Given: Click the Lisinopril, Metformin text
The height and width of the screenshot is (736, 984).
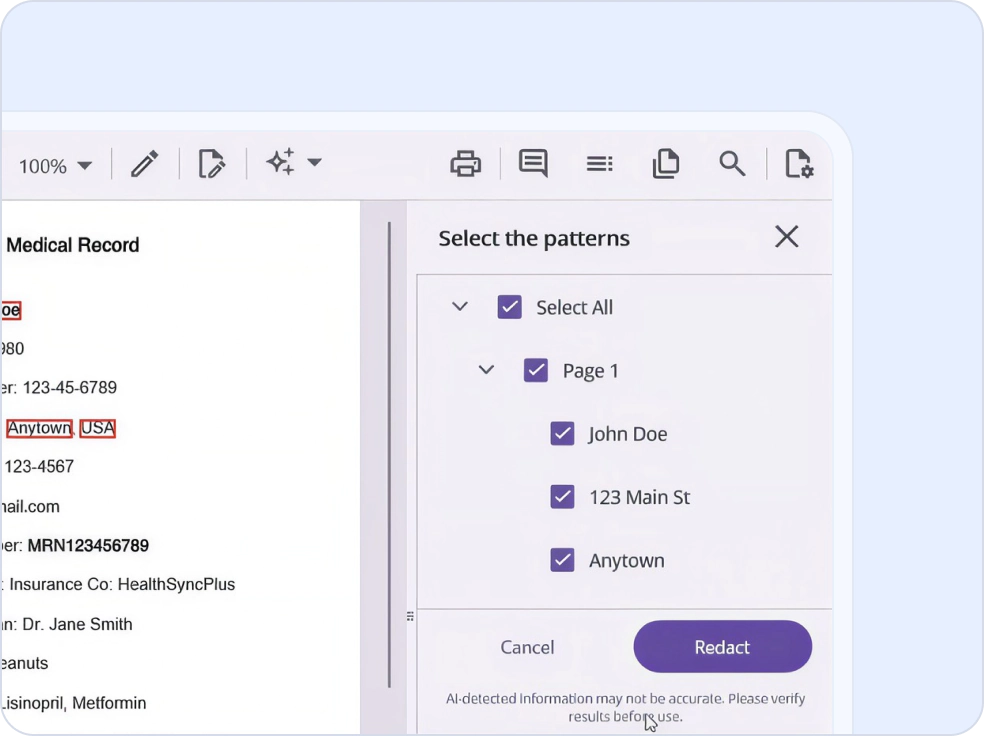Looking at the screenshot, I should click(x=73, y=703).
